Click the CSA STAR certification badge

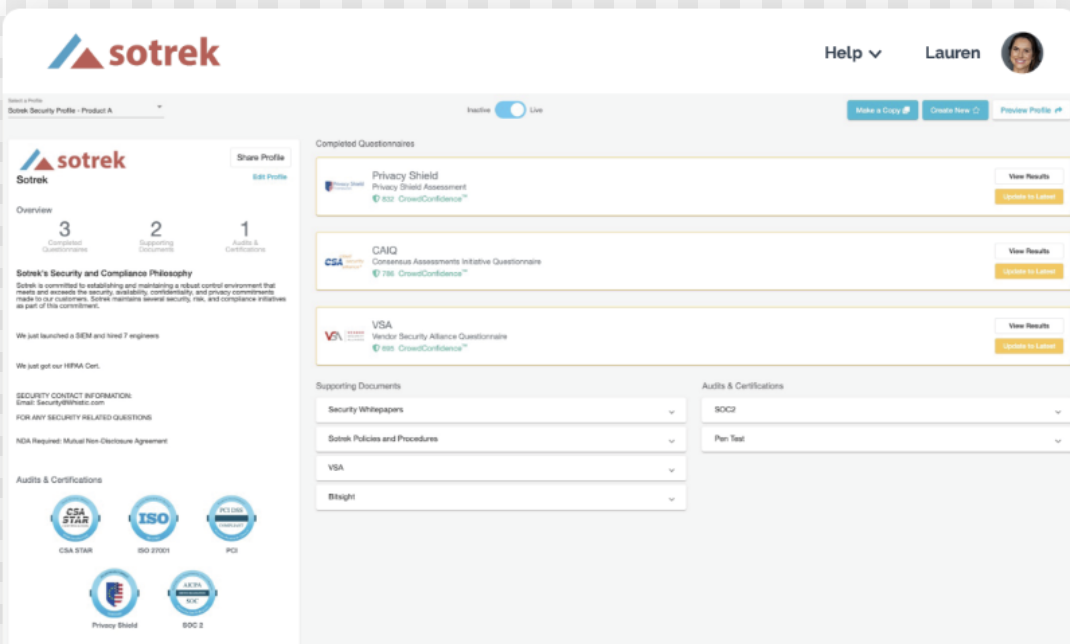tap(75, 519)
